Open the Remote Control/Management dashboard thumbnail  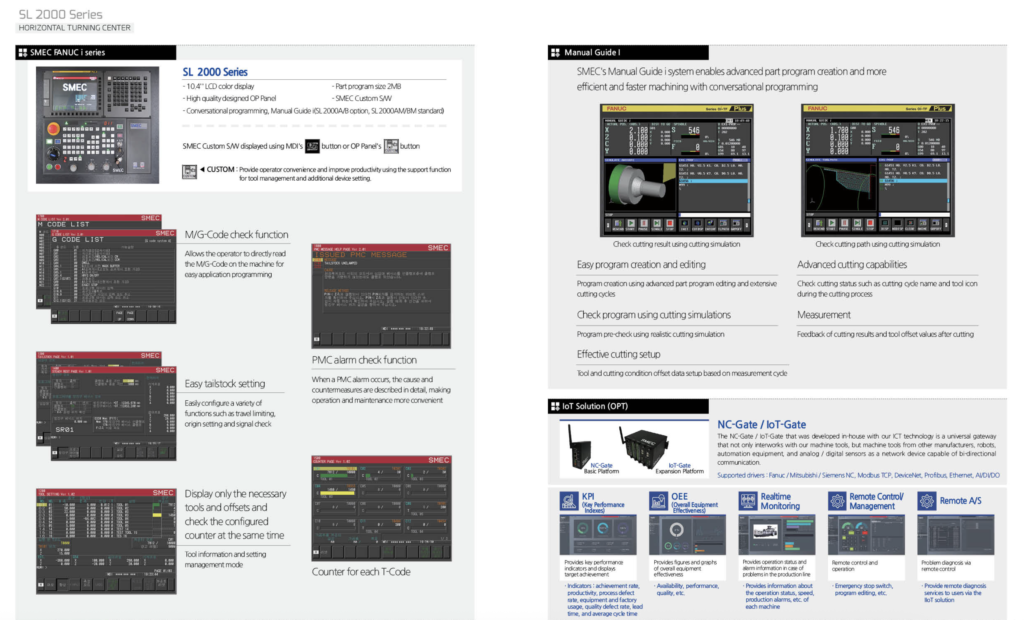click(867, 534)
